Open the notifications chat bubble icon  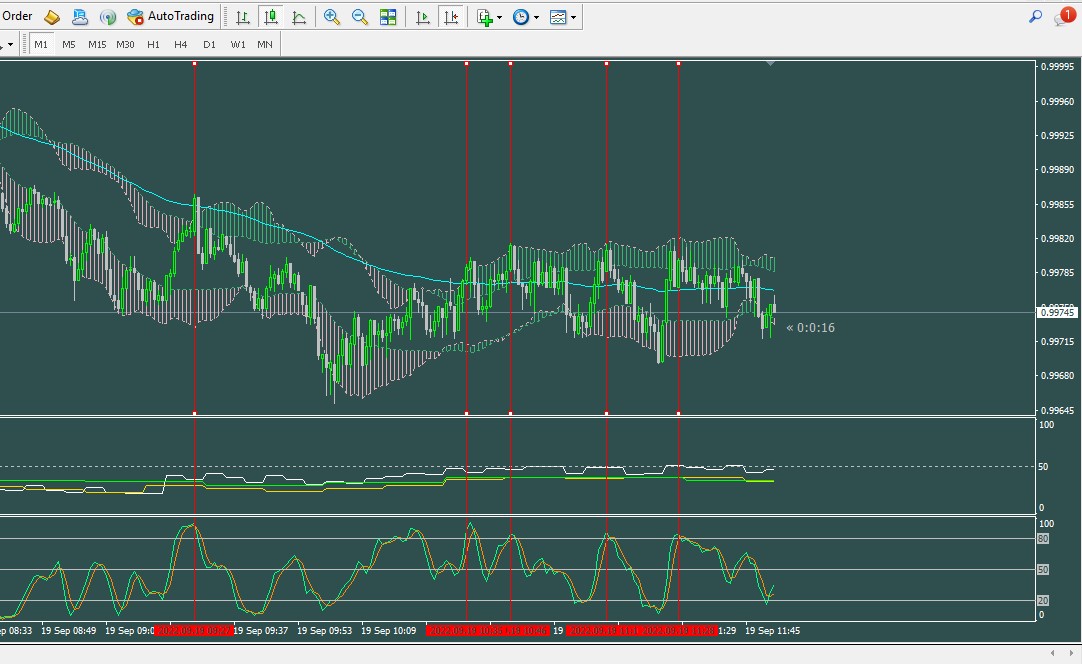pyautogui.click(x=1063, y=17)
